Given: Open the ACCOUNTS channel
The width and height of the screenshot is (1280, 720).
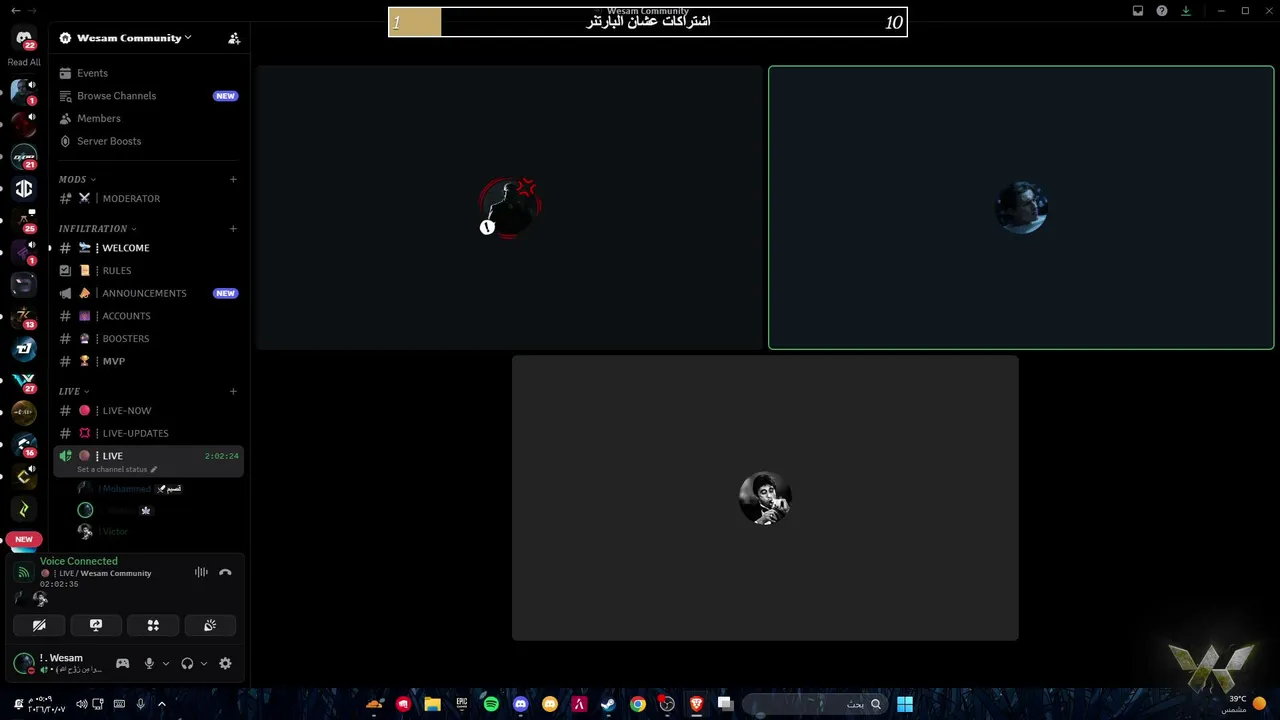Looking at the screenshot, I should point(148,316).
